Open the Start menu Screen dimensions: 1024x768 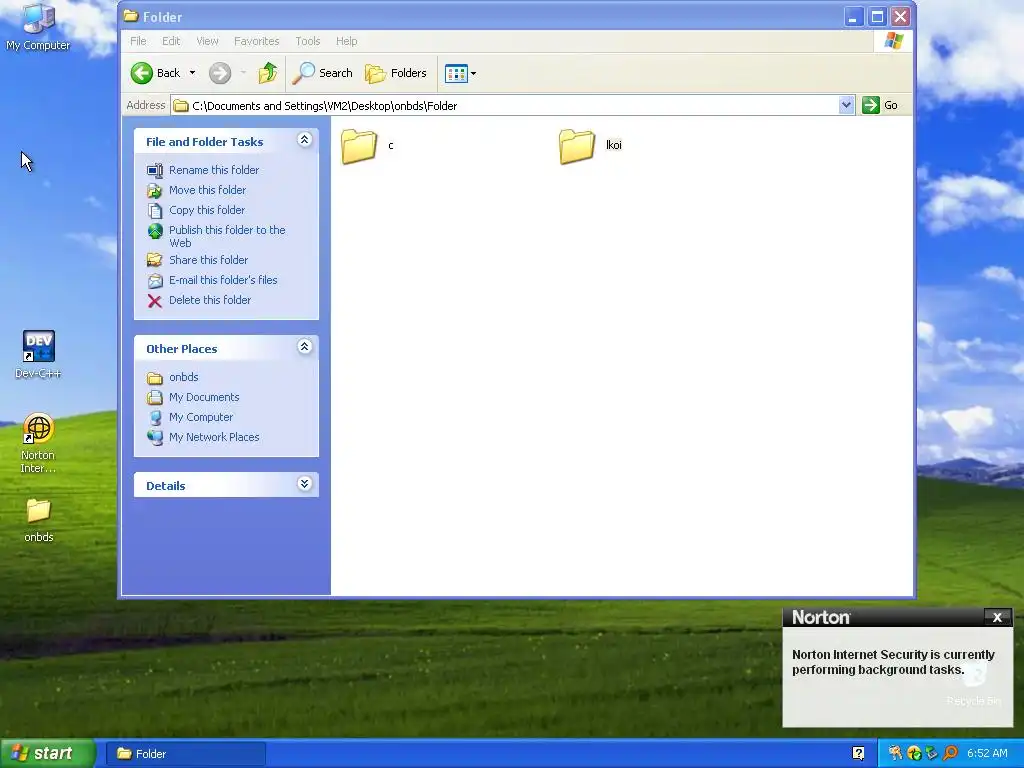pyautogui.click(x=48, y=754)
